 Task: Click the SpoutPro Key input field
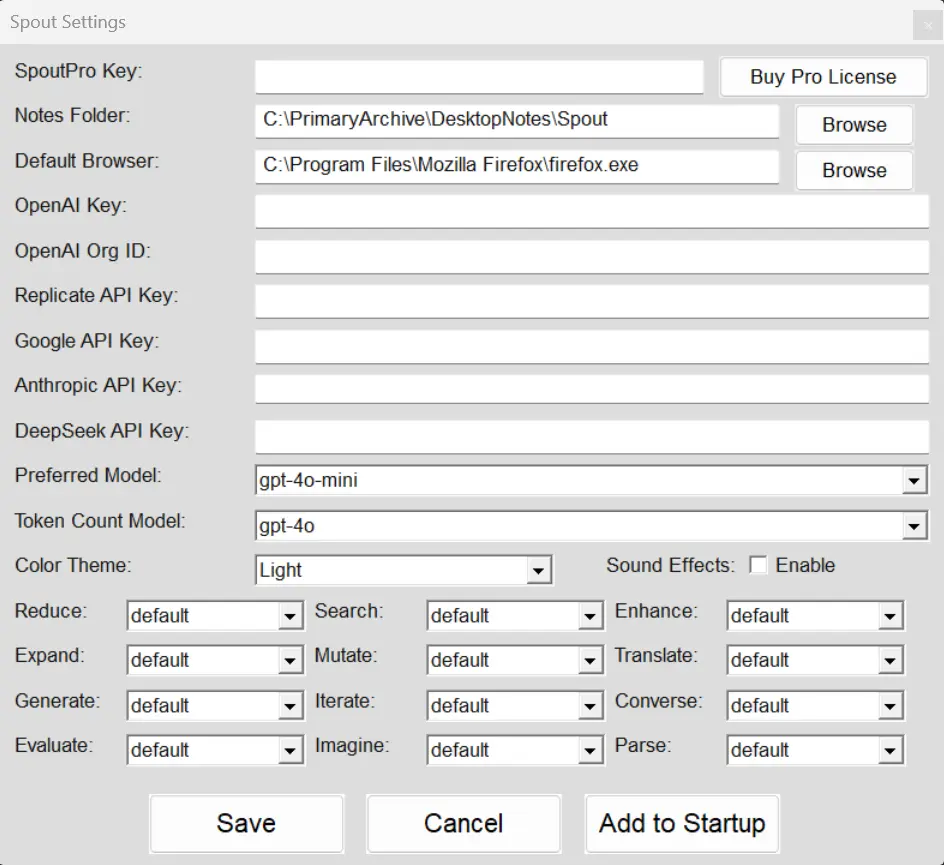click(479, 76)
